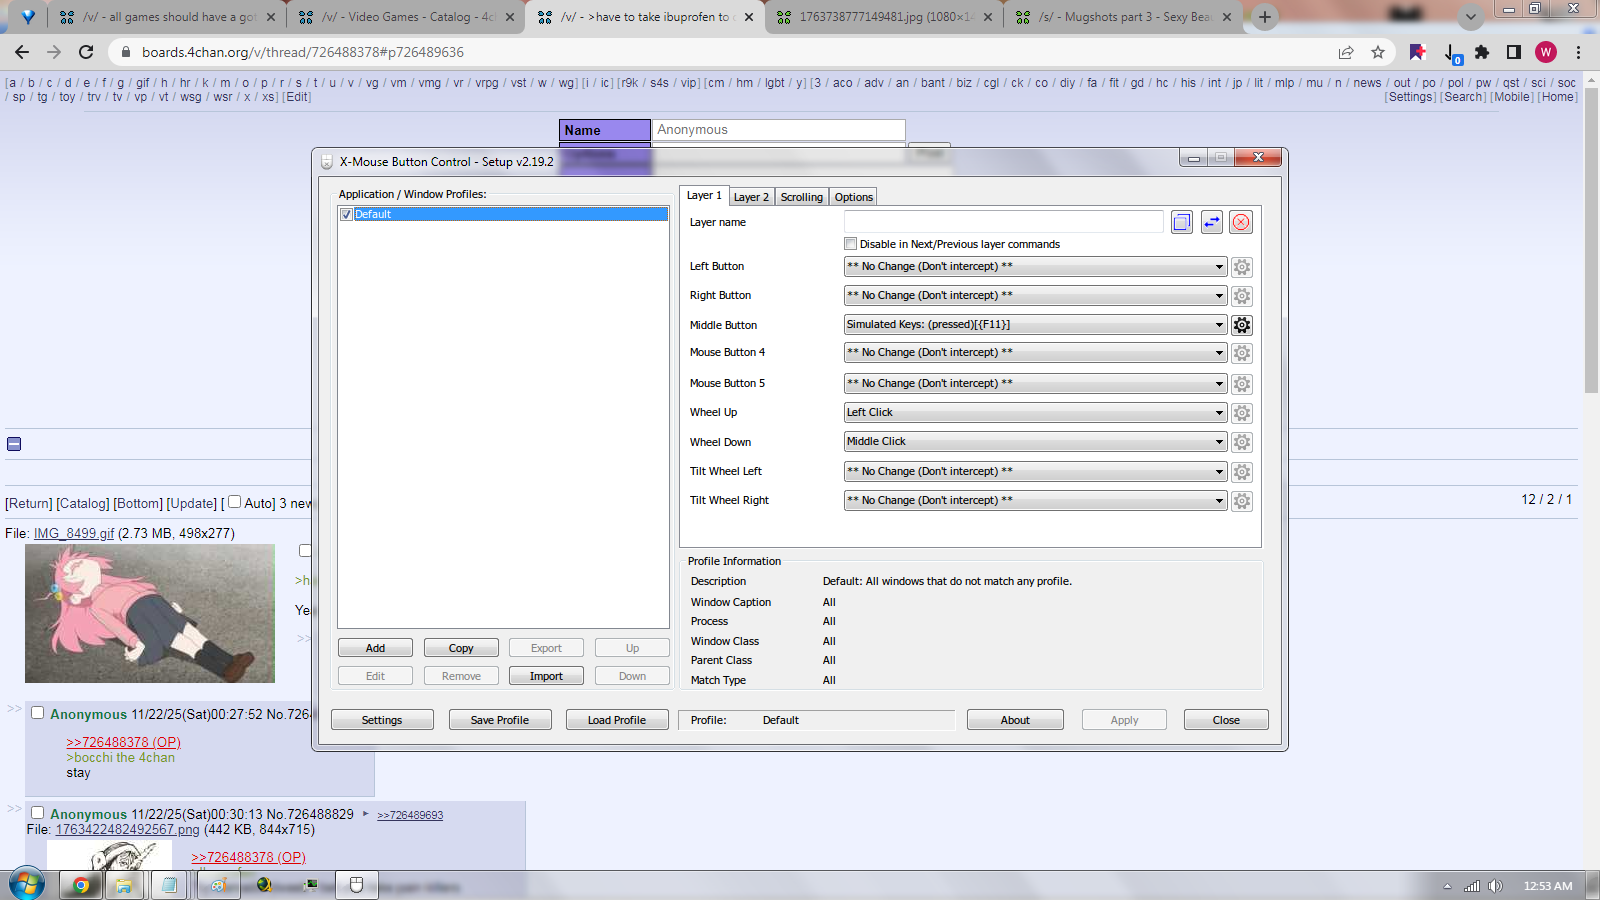1600x900 pixels.
Task: Click the Import button
Action: (x=546, y=676)
